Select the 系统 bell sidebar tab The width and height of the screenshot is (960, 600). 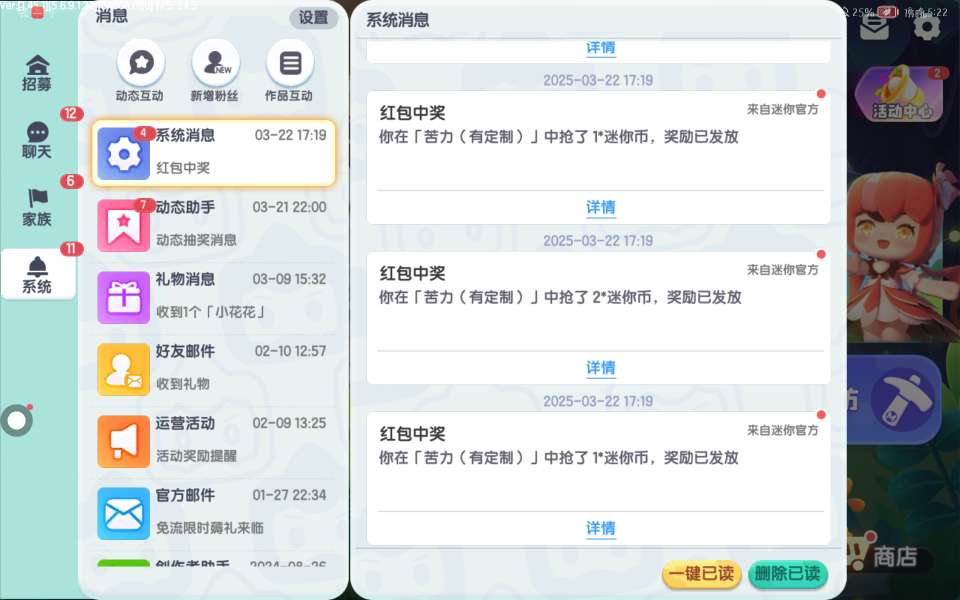click(x=38, y=274)
